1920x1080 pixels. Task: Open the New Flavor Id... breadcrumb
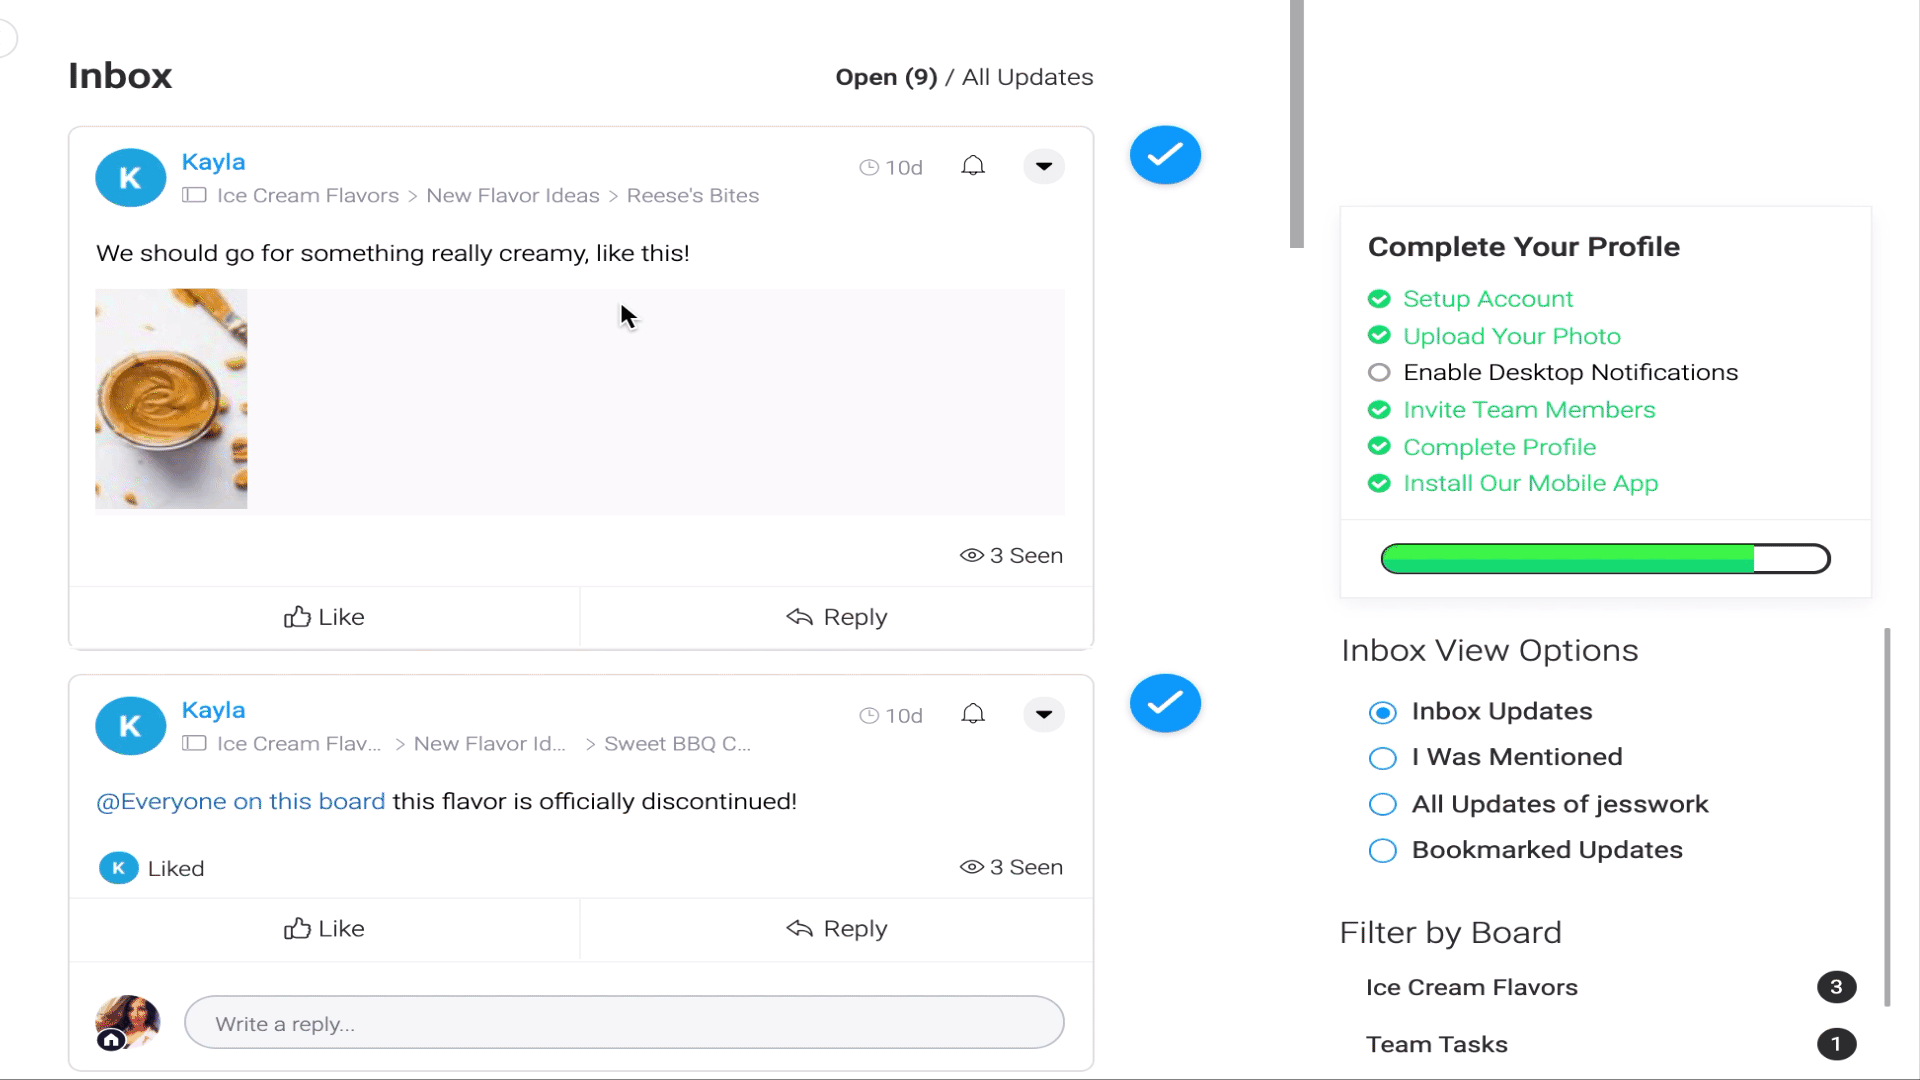490,743
